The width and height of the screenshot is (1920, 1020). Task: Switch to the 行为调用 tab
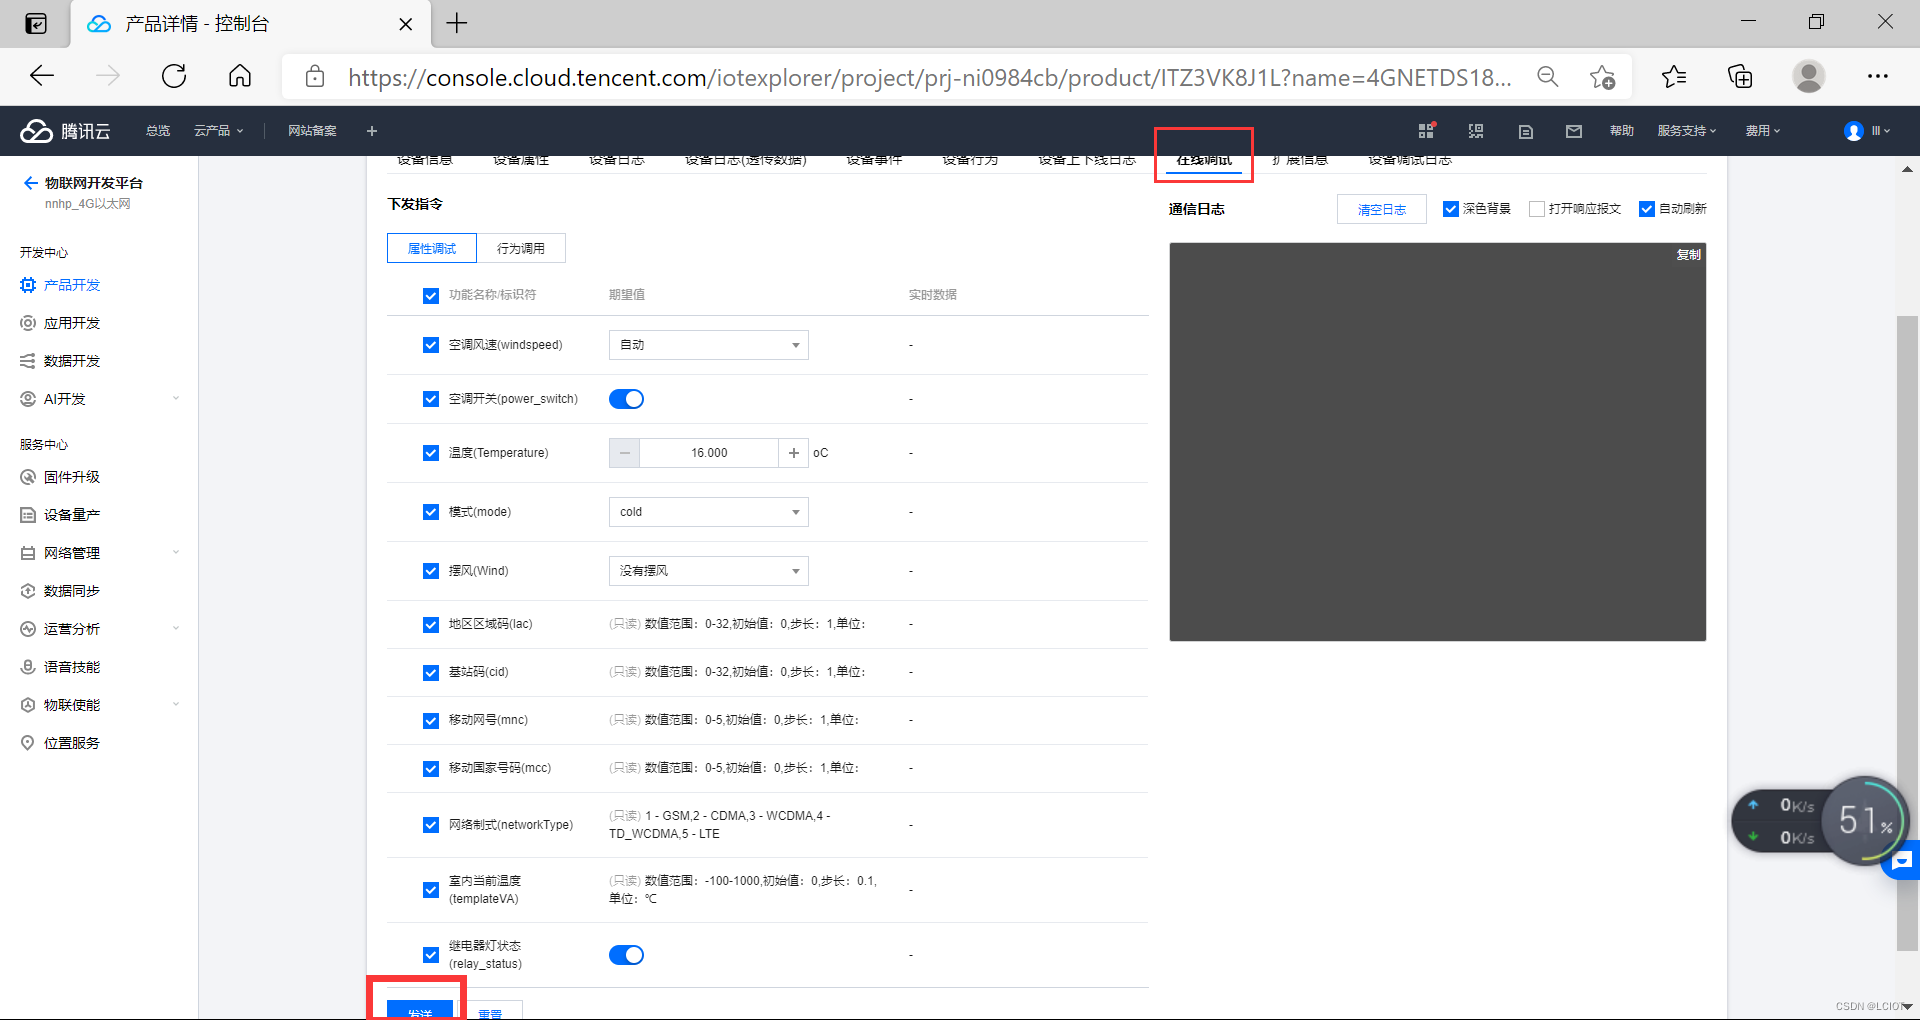(521, 248)
